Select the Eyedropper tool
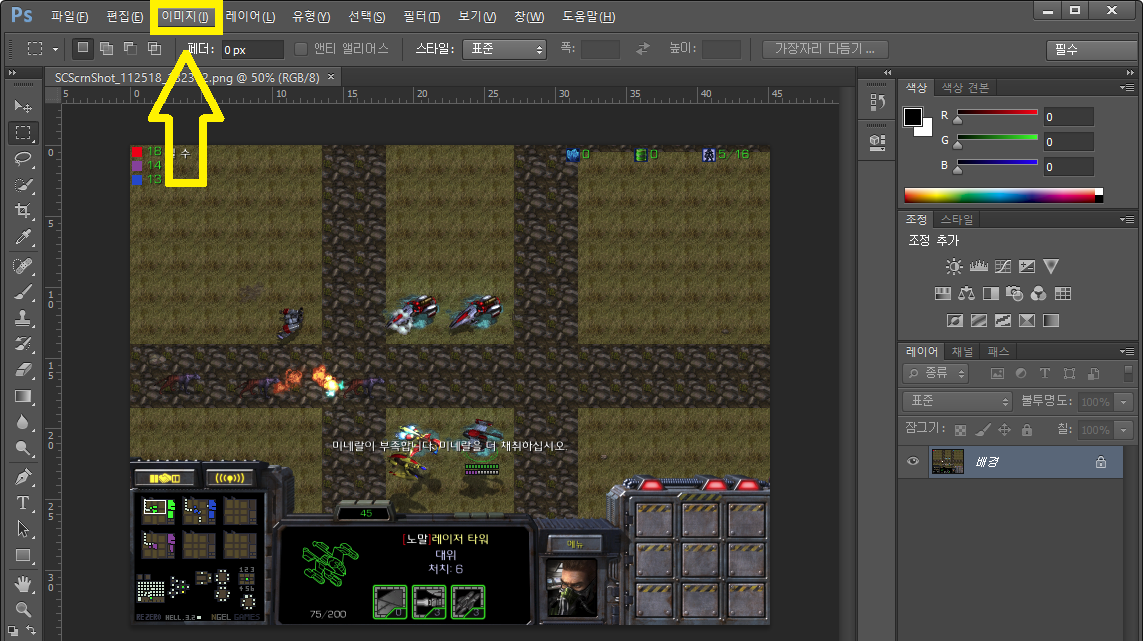 (x=23, y=238)
